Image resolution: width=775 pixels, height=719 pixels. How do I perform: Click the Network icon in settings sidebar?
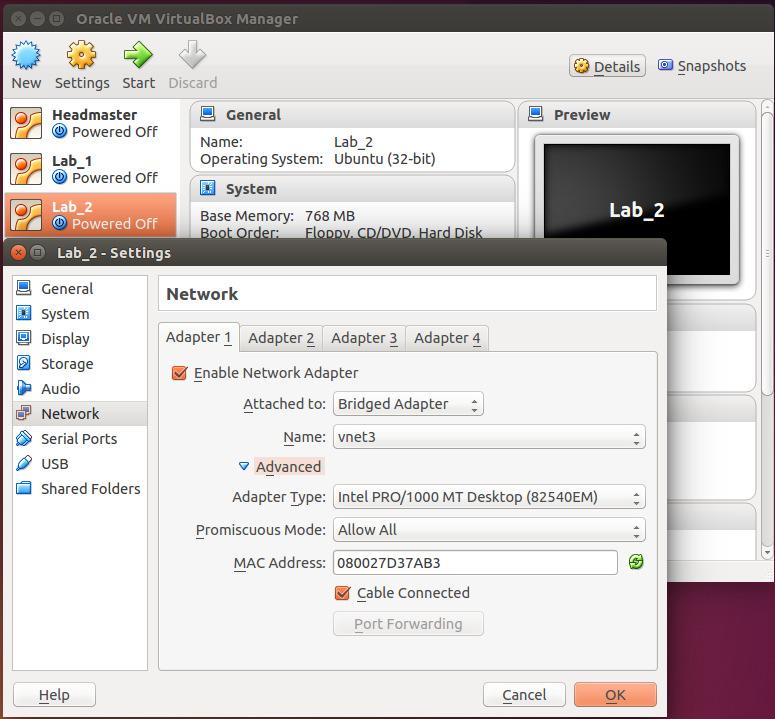[24, 413]
